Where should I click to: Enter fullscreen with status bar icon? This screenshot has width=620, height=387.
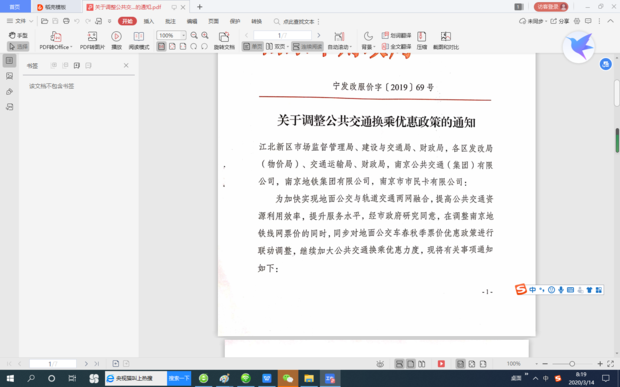611,364
